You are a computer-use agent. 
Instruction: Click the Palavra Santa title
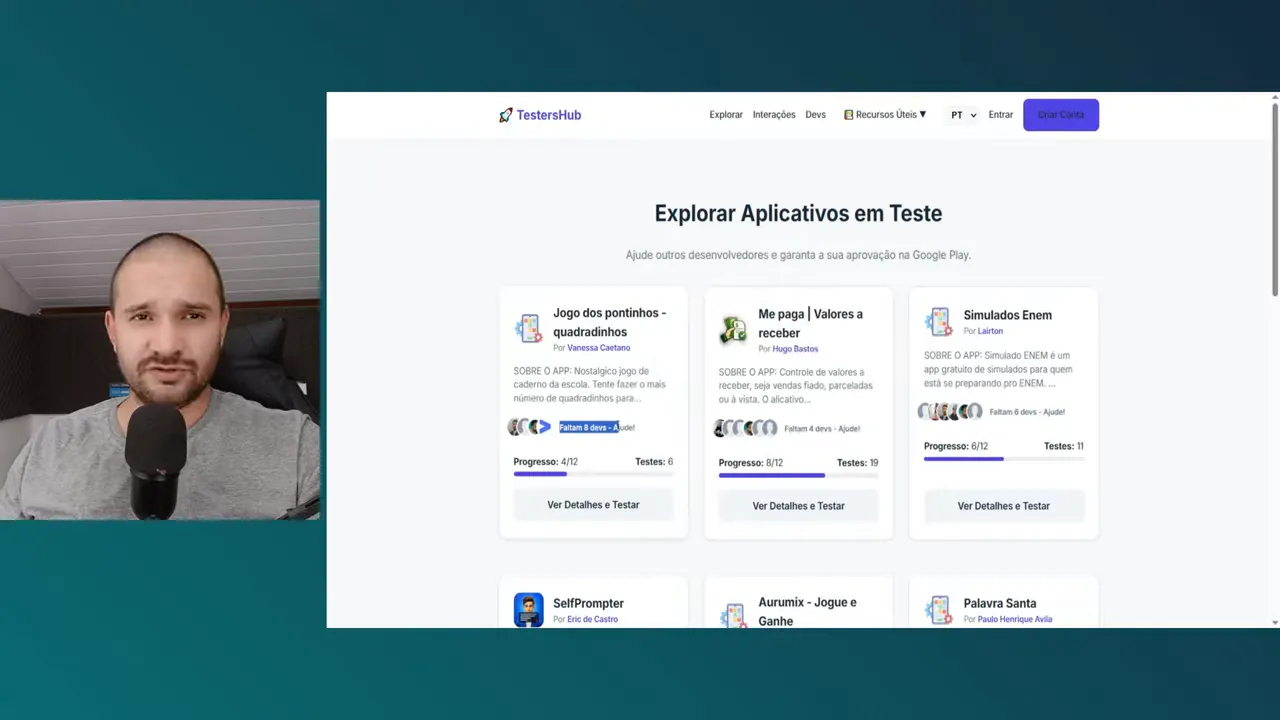point(999,603)
